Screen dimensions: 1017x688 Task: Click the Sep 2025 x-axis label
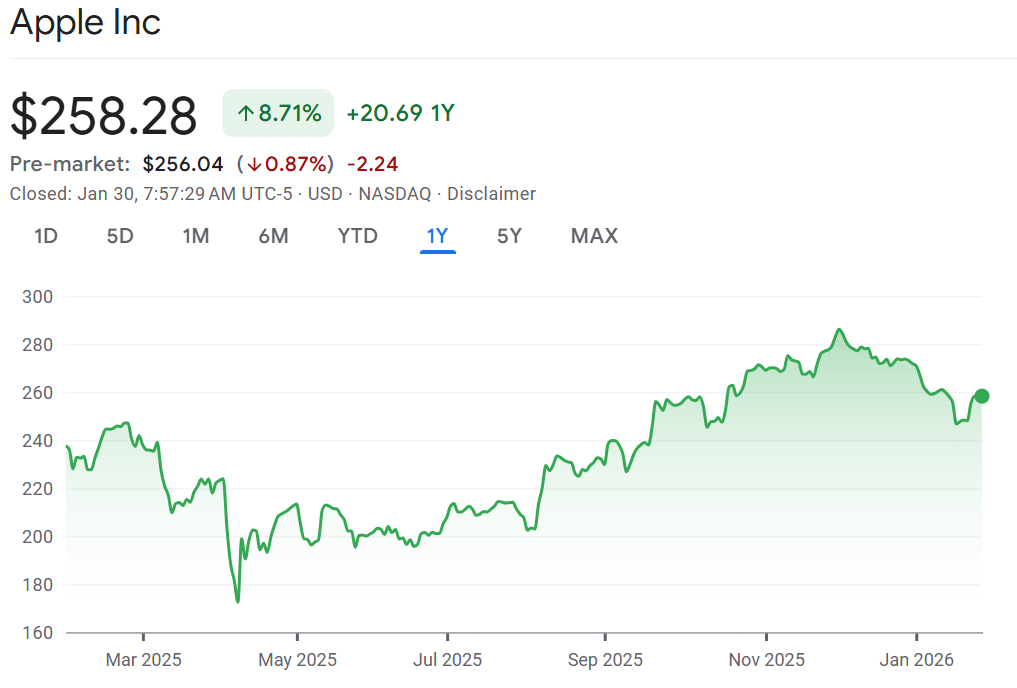pos(604,660)
